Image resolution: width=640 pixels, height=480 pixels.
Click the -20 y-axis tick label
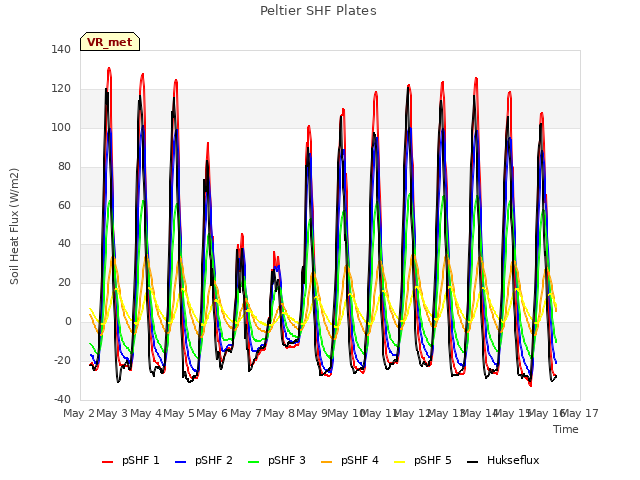click(x=62, y=360)
